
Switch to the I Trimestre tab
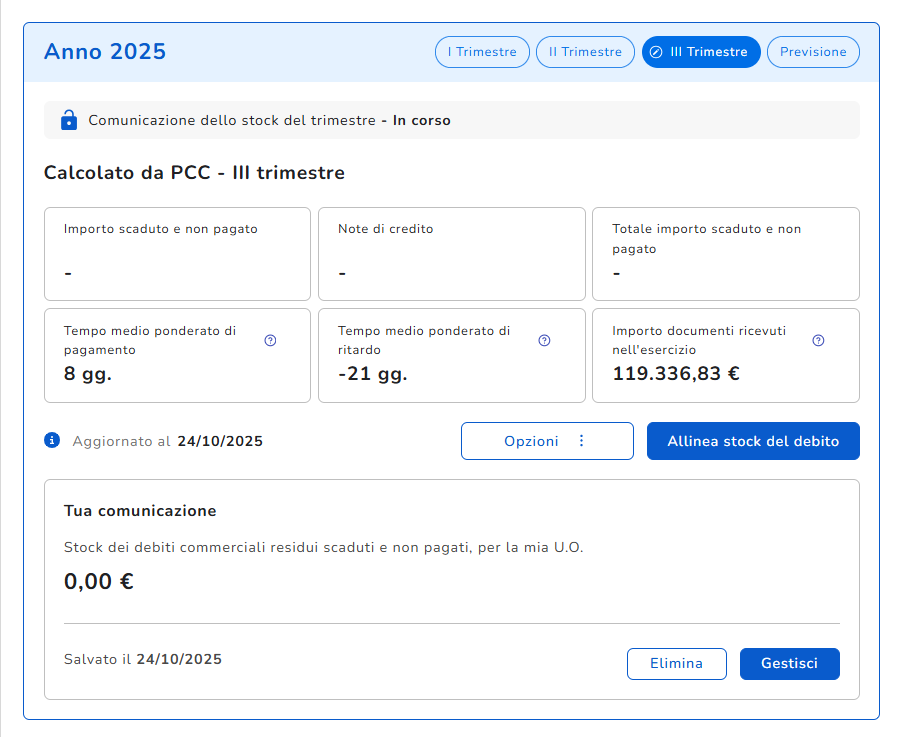click(482, 52)
